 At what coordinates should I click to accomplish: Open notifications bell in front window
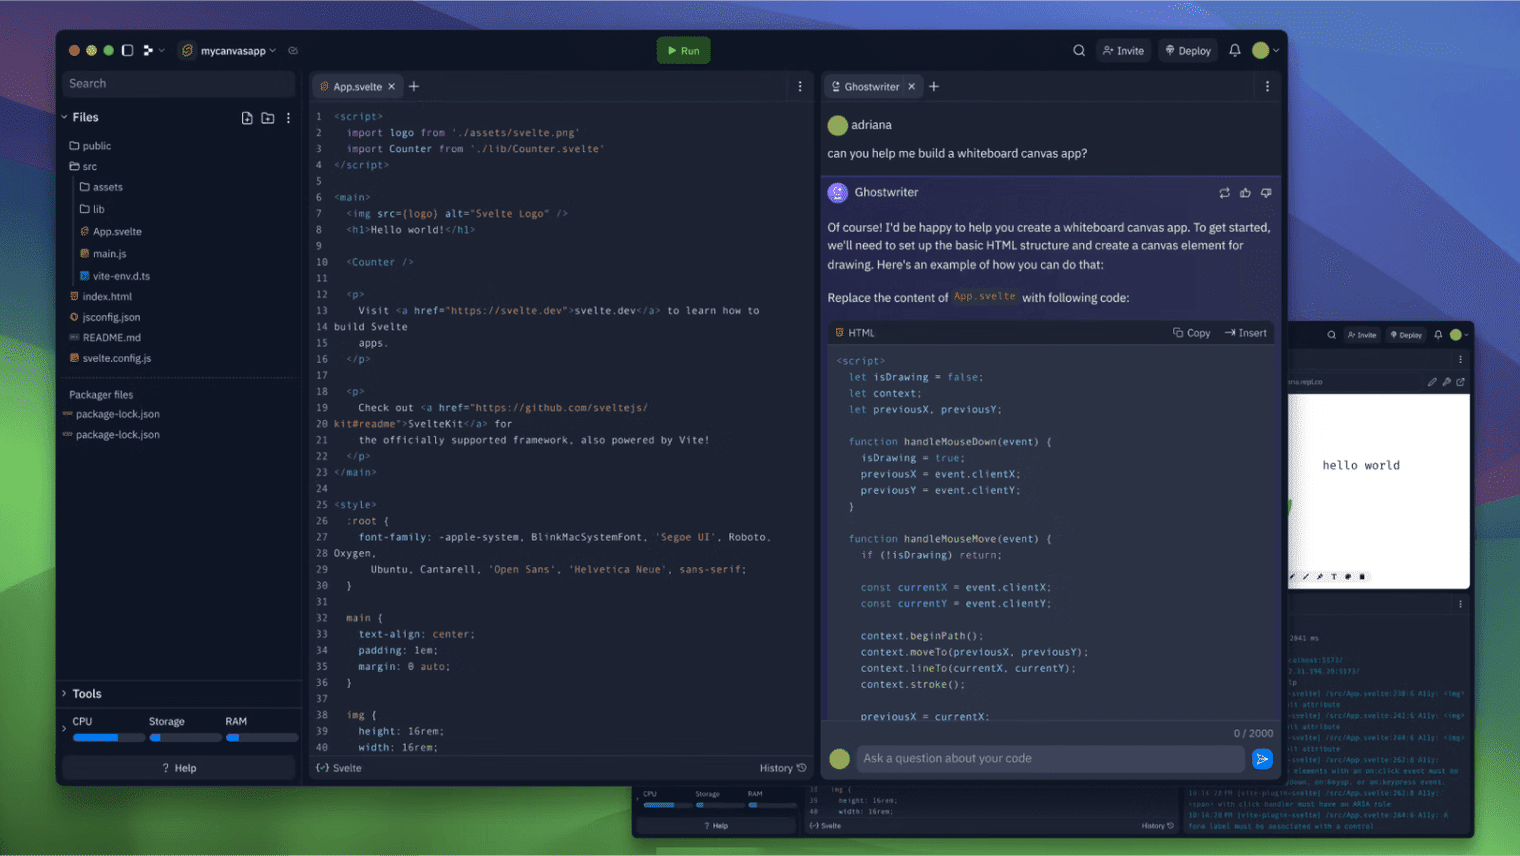click(1235, 50)
